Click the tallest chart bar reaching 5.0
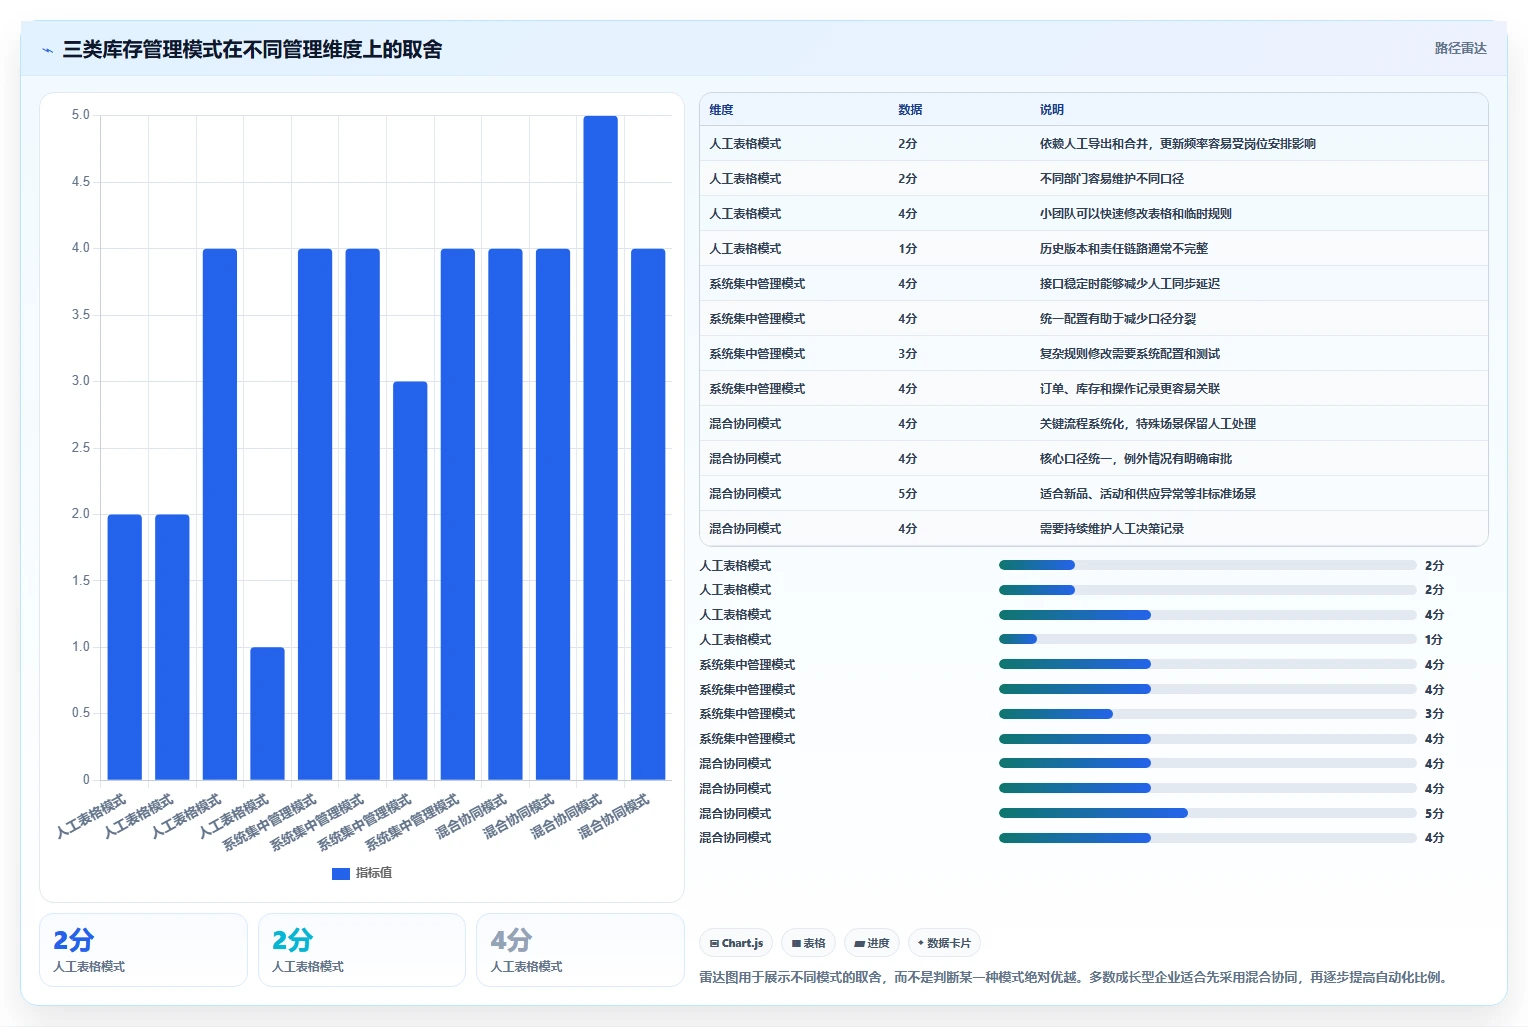1528x1027 pixels. (x=600, y=448)
